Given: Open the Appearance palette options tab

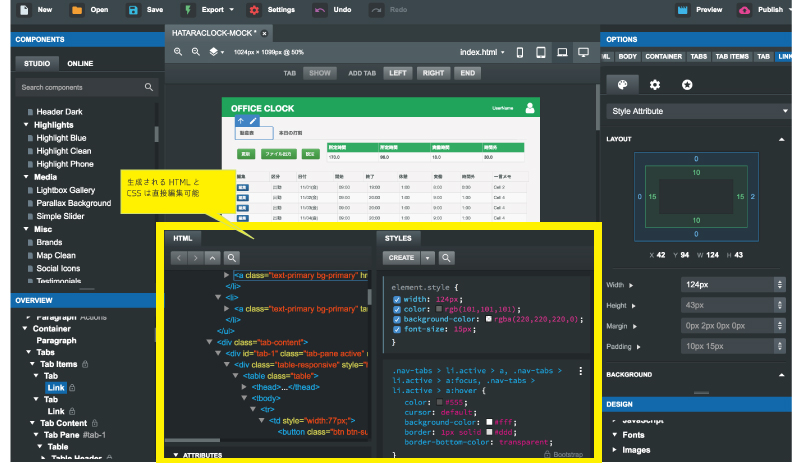Looking at the screenshot, I should pos(622,85).
